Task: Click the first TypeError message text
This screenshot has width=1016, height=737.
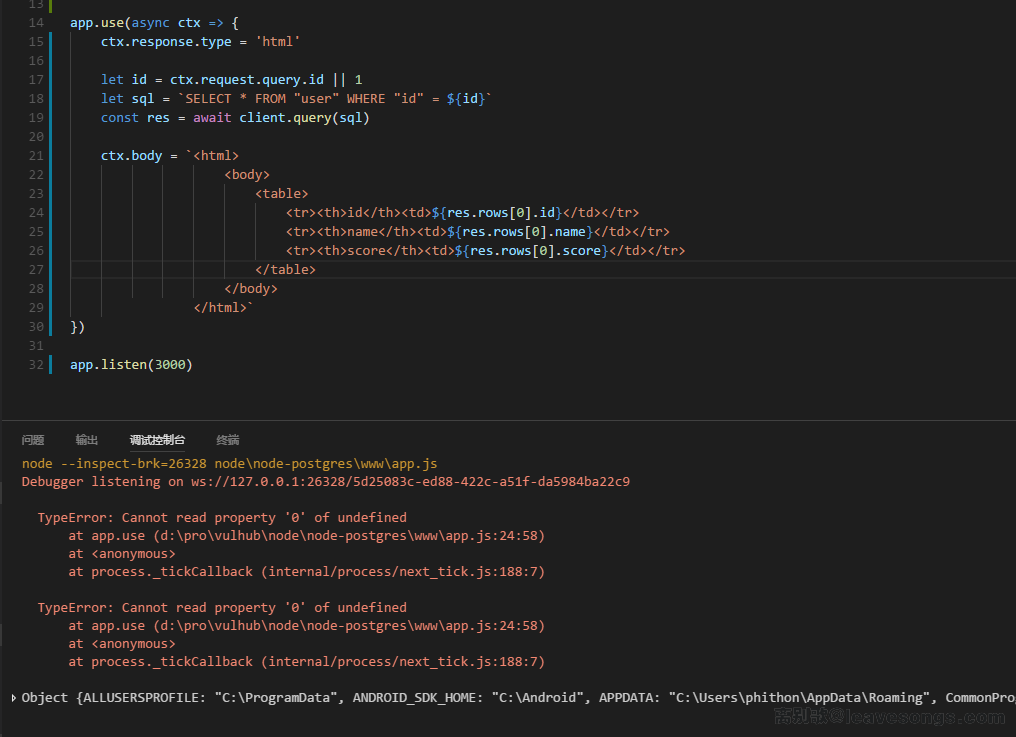Action: point(222,518)
